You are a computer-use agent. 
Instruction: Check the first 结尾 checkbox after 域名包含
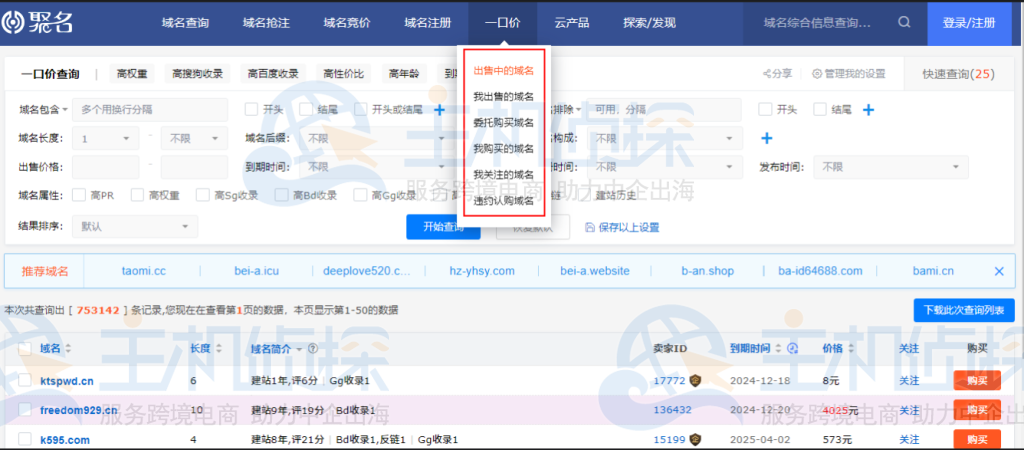(306, 110)
